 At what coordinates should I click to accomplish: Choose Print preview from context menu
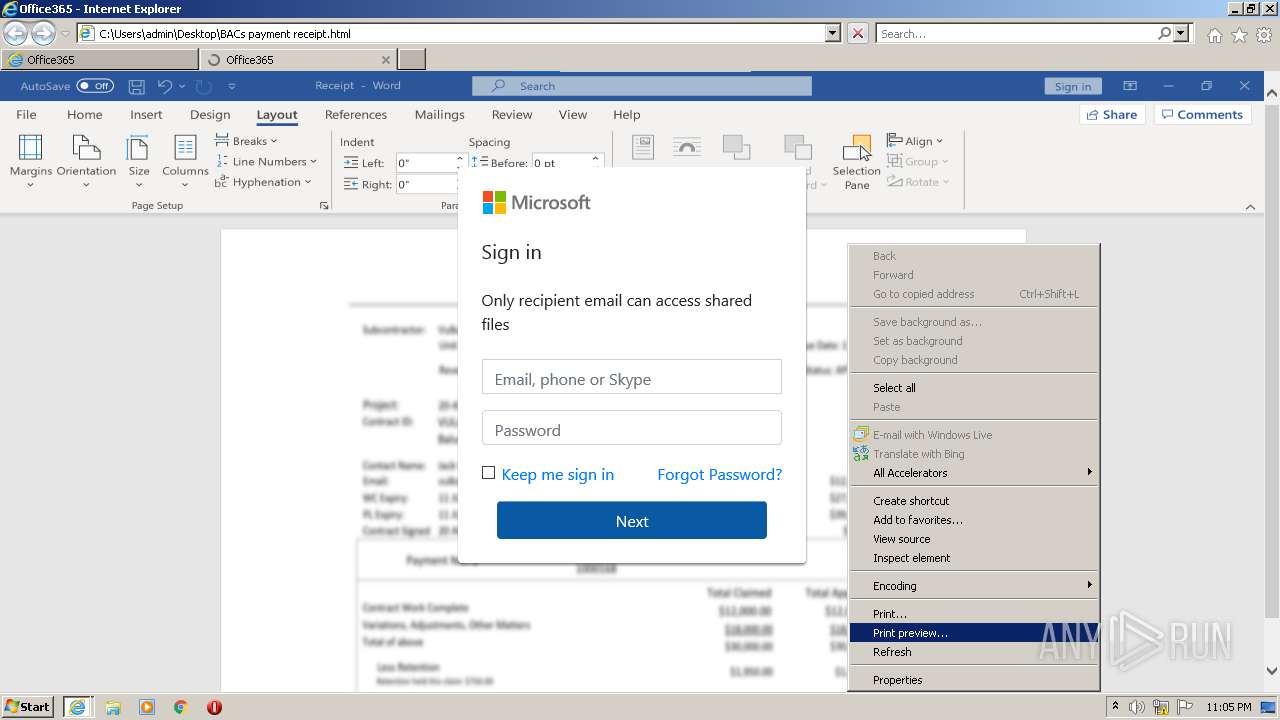click(972, 633)
